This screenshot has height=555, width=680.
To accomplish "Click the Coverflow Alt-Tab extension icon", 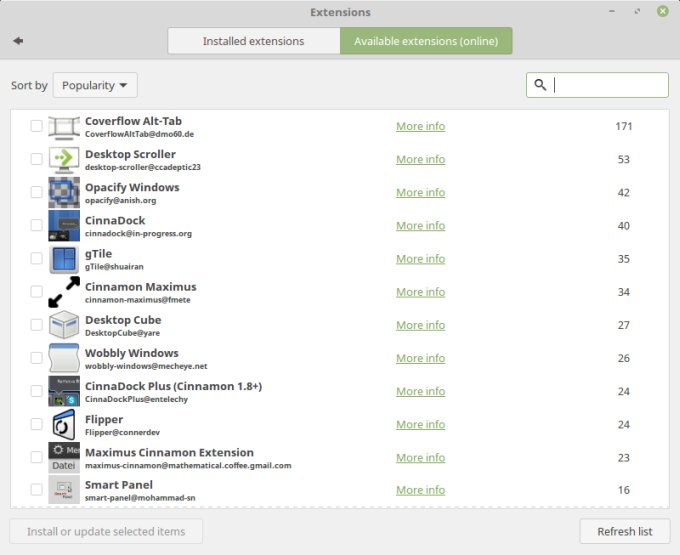I will pos(64,127).
